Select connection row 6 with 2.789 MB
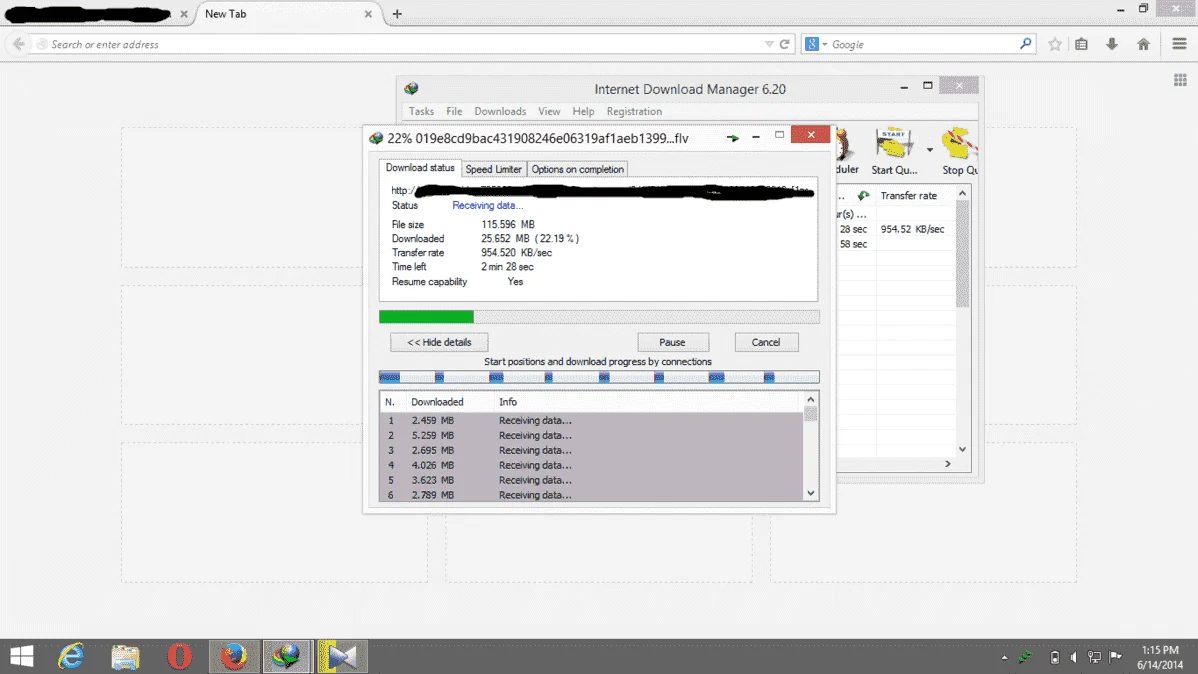Image resolution: width=1198 pixels, height=674 pixels. click(x=591, y=494)
